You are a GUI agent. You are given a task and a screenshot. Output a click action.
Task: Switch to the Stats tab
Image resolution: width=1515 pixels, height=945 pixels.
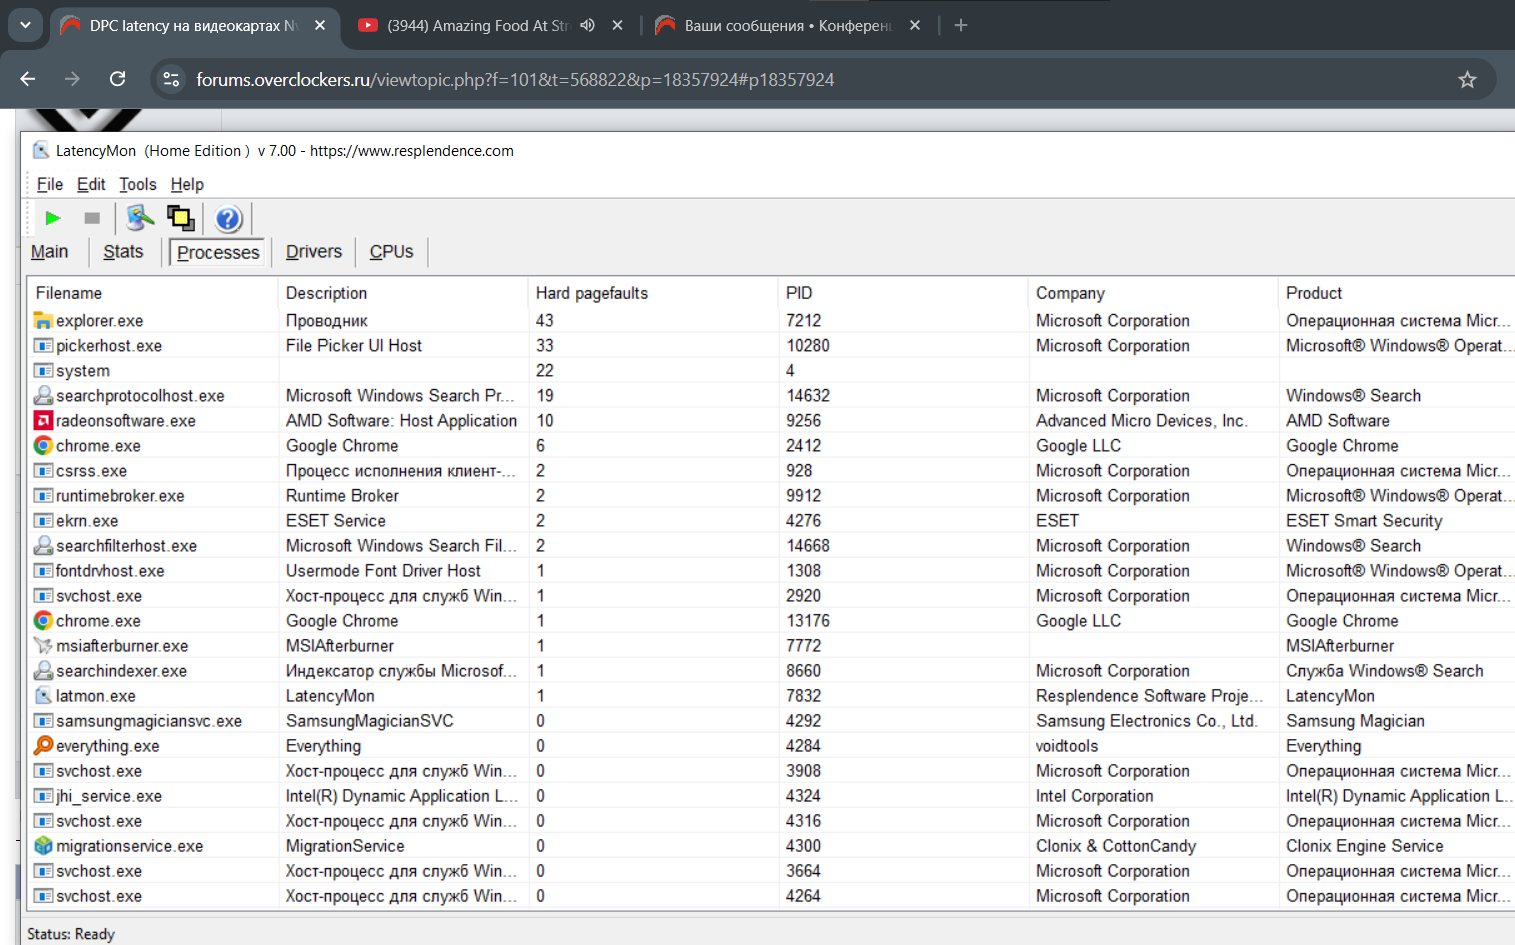point(123,252)
